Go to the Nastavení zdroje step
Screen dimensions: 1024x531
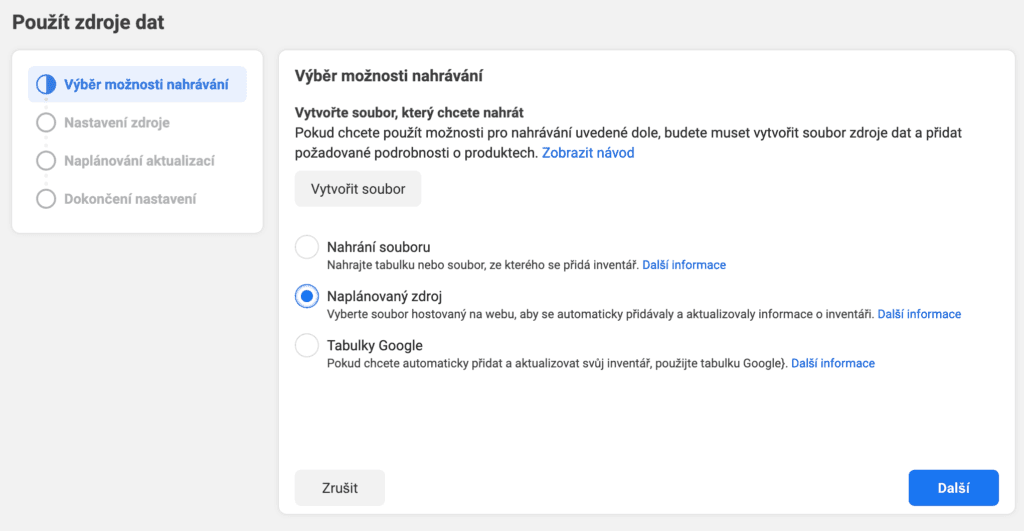pos(117,123)
